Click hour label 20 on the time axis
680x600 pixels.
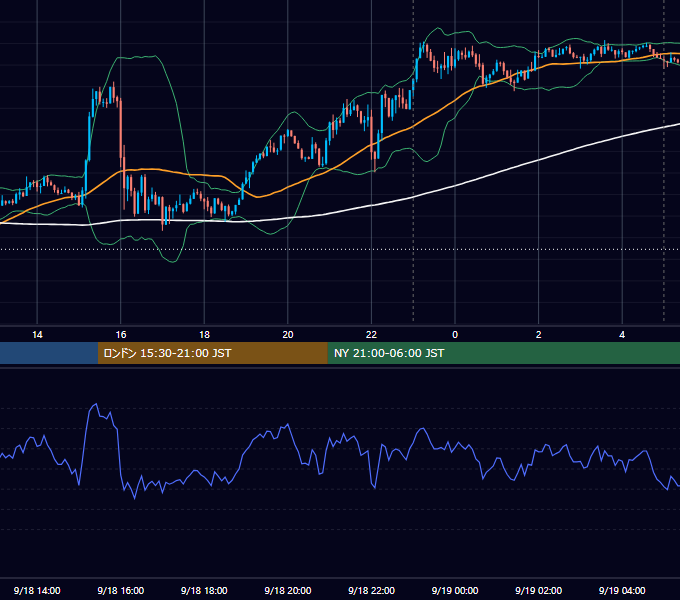(x=288, y=335)
